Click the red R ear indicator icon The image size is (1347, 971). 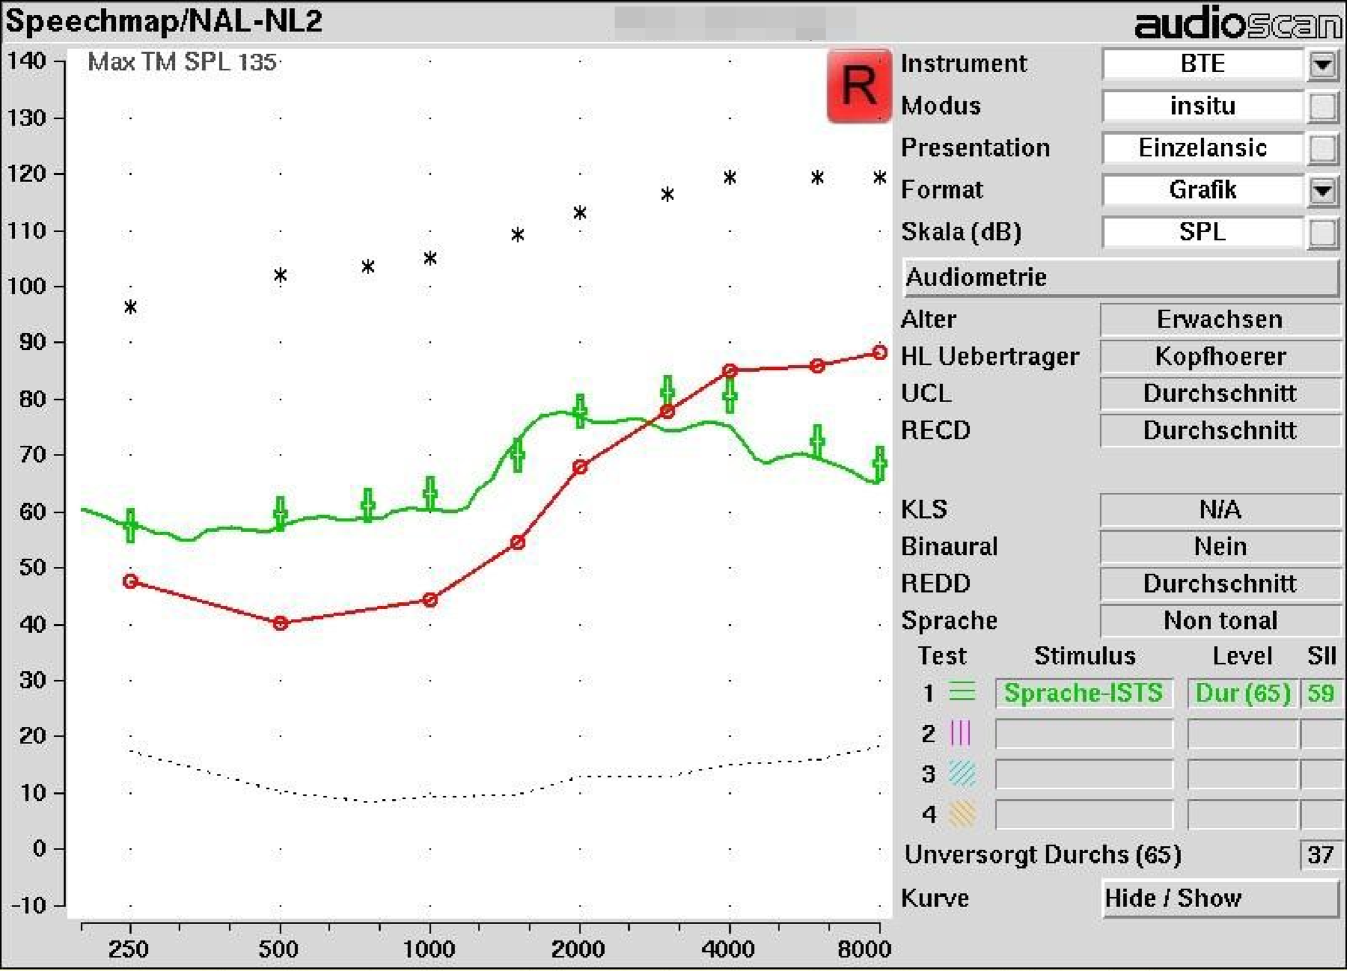coord(858,86)
